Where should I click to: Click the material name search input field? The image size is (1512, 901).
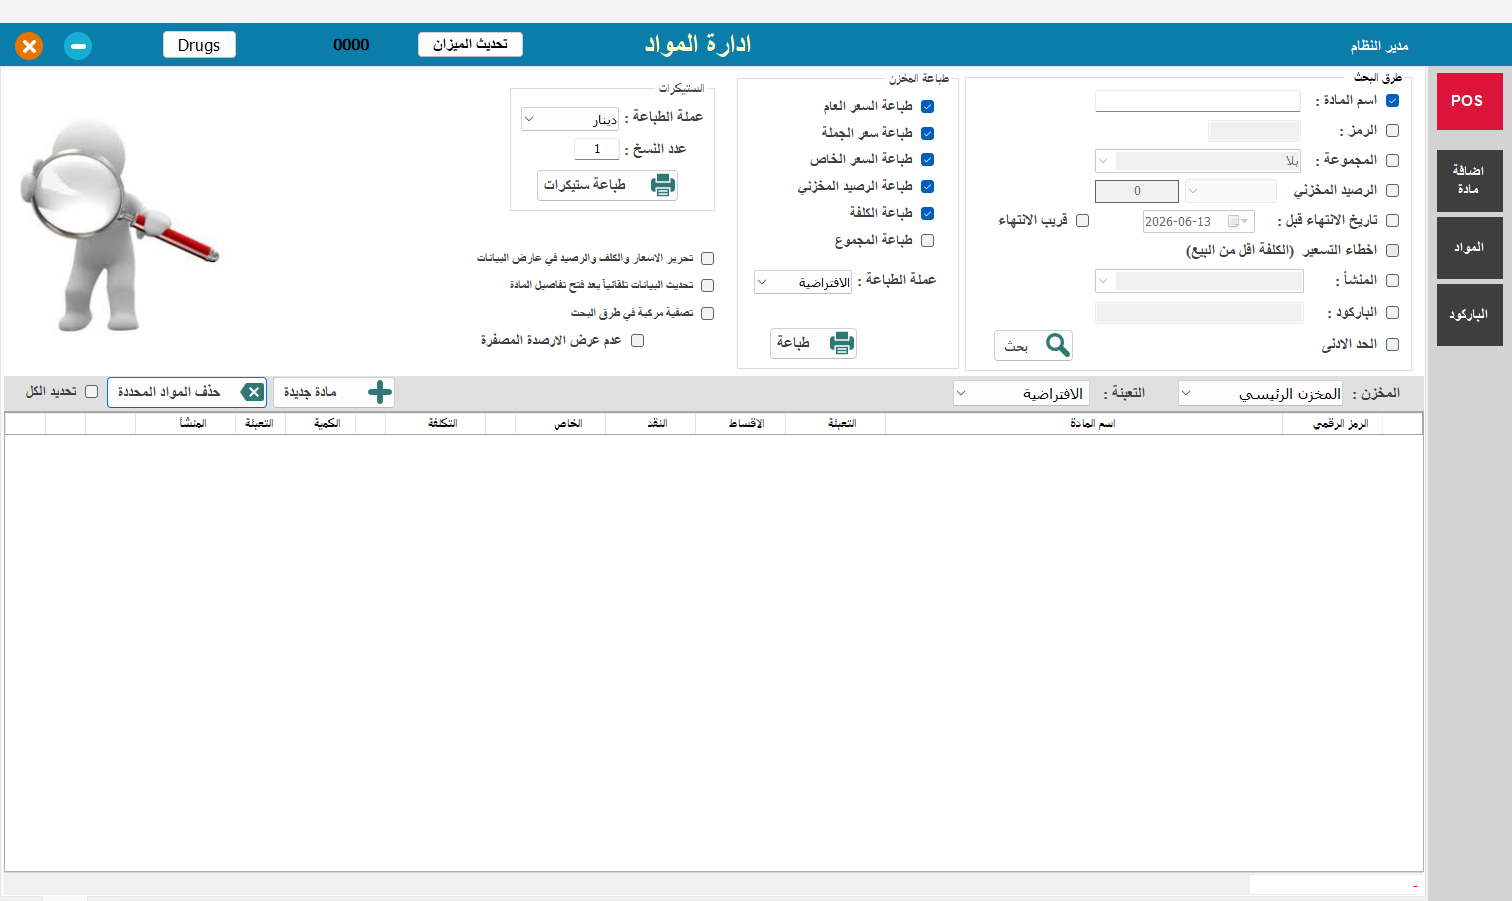coord(1198,101)
